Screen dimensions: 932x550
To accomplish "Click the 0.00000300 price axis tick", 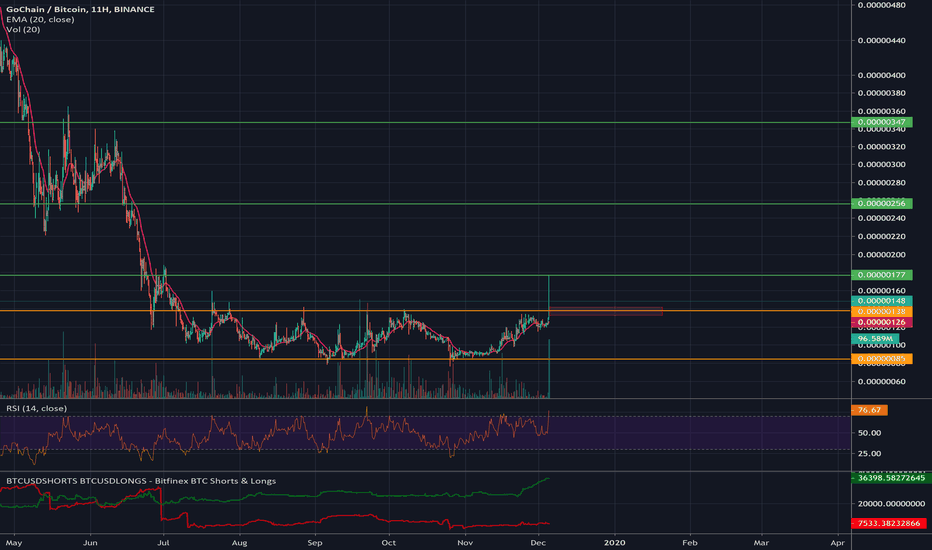I will click(881, 164).
